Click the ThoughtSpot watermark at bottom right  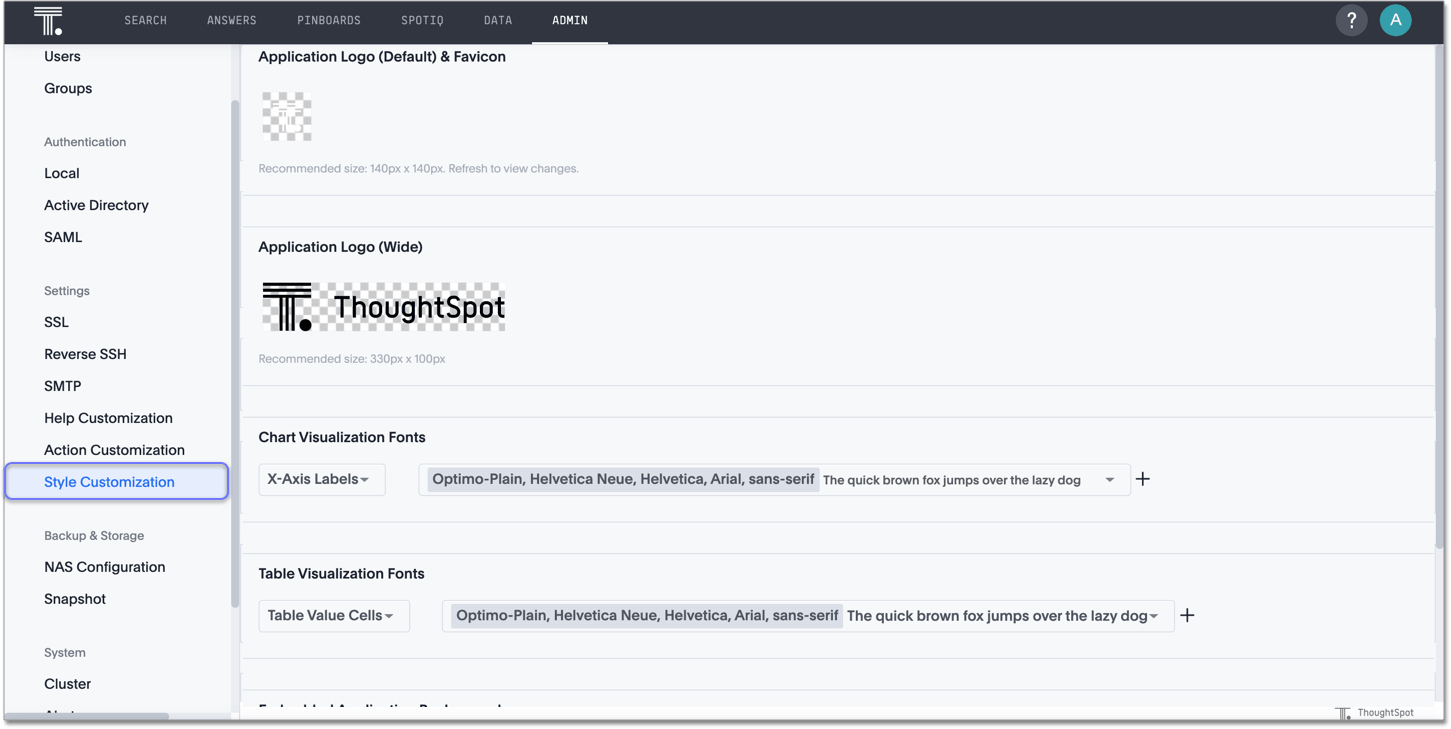pyautogui.click(x=1376, y=712)
